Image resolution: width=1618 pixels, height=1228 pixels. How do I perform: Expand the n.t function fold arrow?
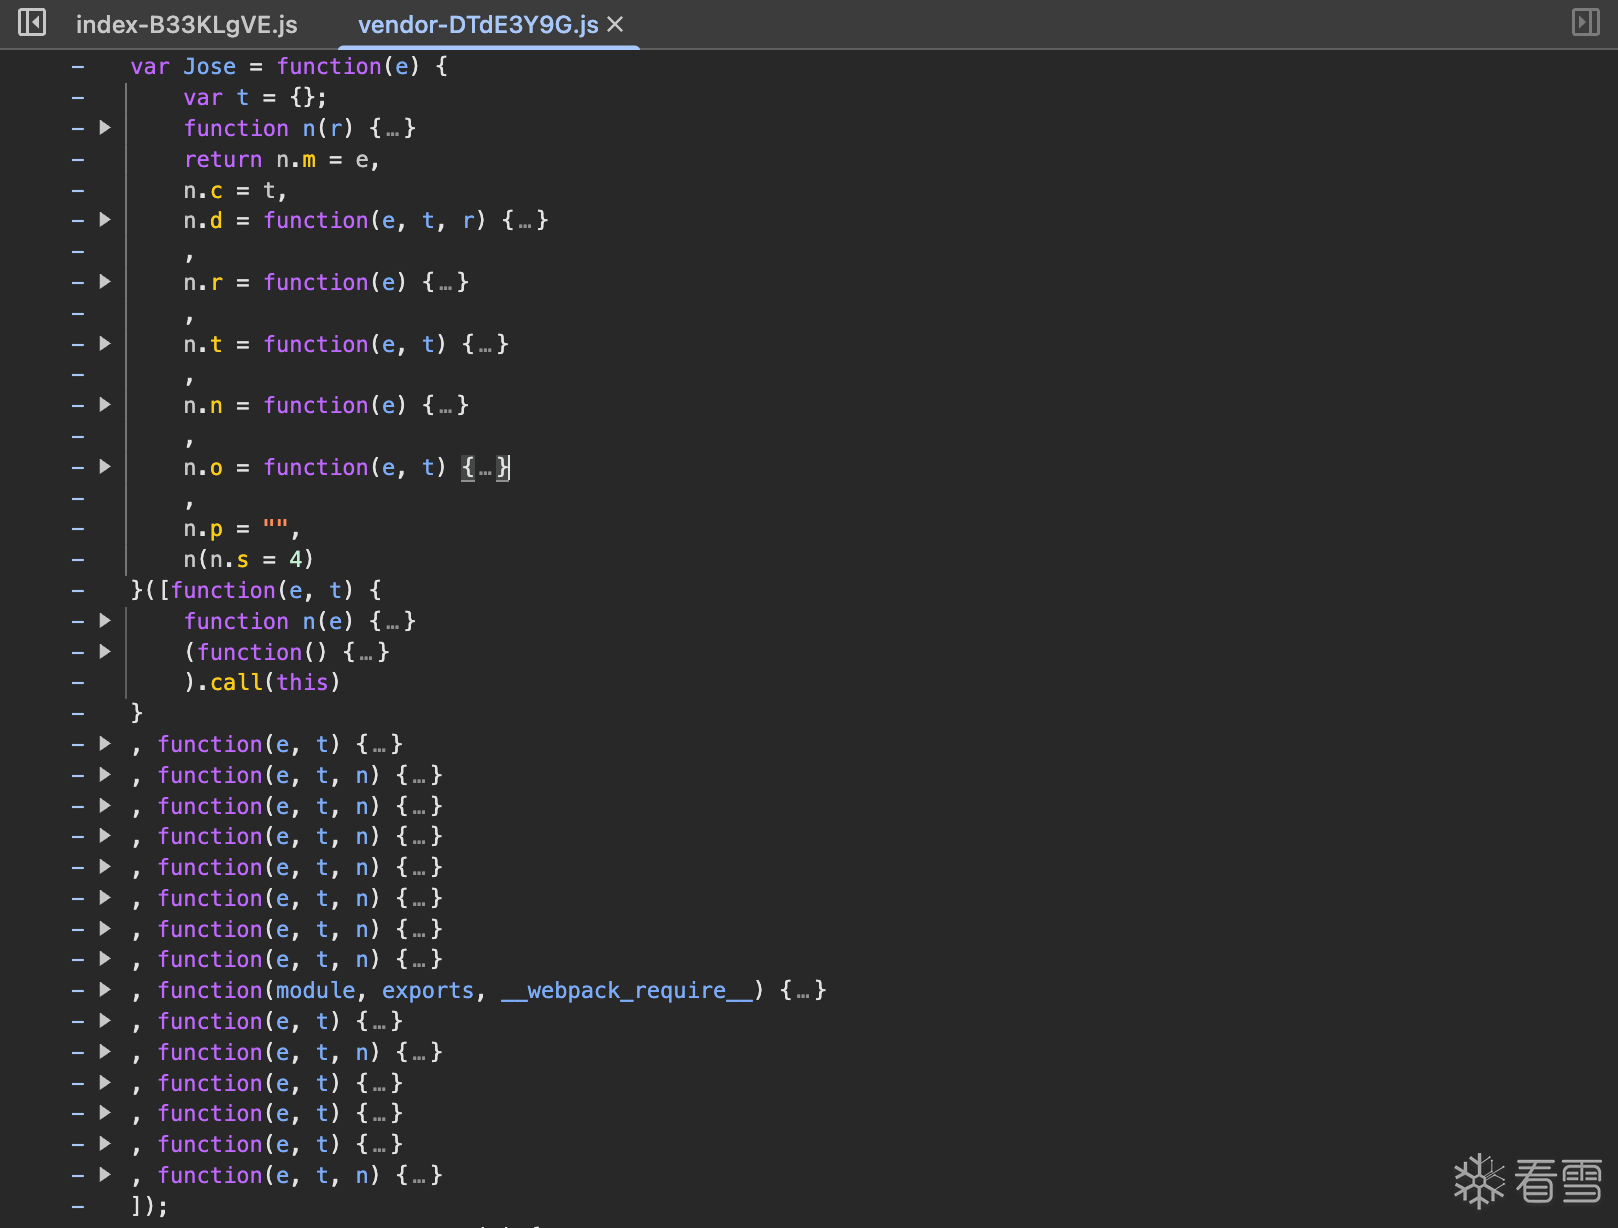coord(105,344)
